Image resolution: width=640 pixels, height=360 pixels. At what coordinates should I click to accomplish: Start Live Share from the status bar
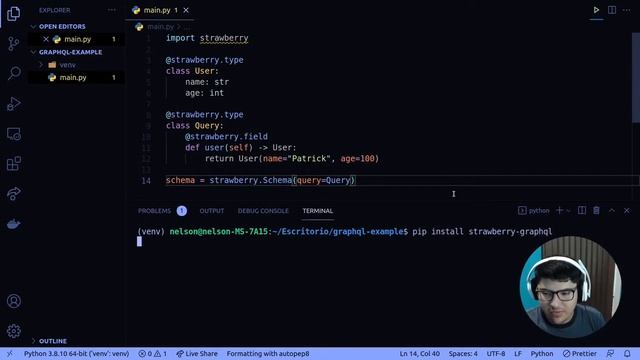(x=197, y=353)
